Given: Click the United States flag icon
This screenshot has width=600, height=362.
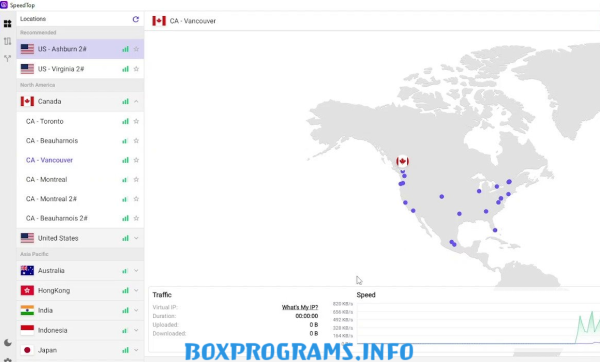Looking at the screenshot, I should 27,238.
